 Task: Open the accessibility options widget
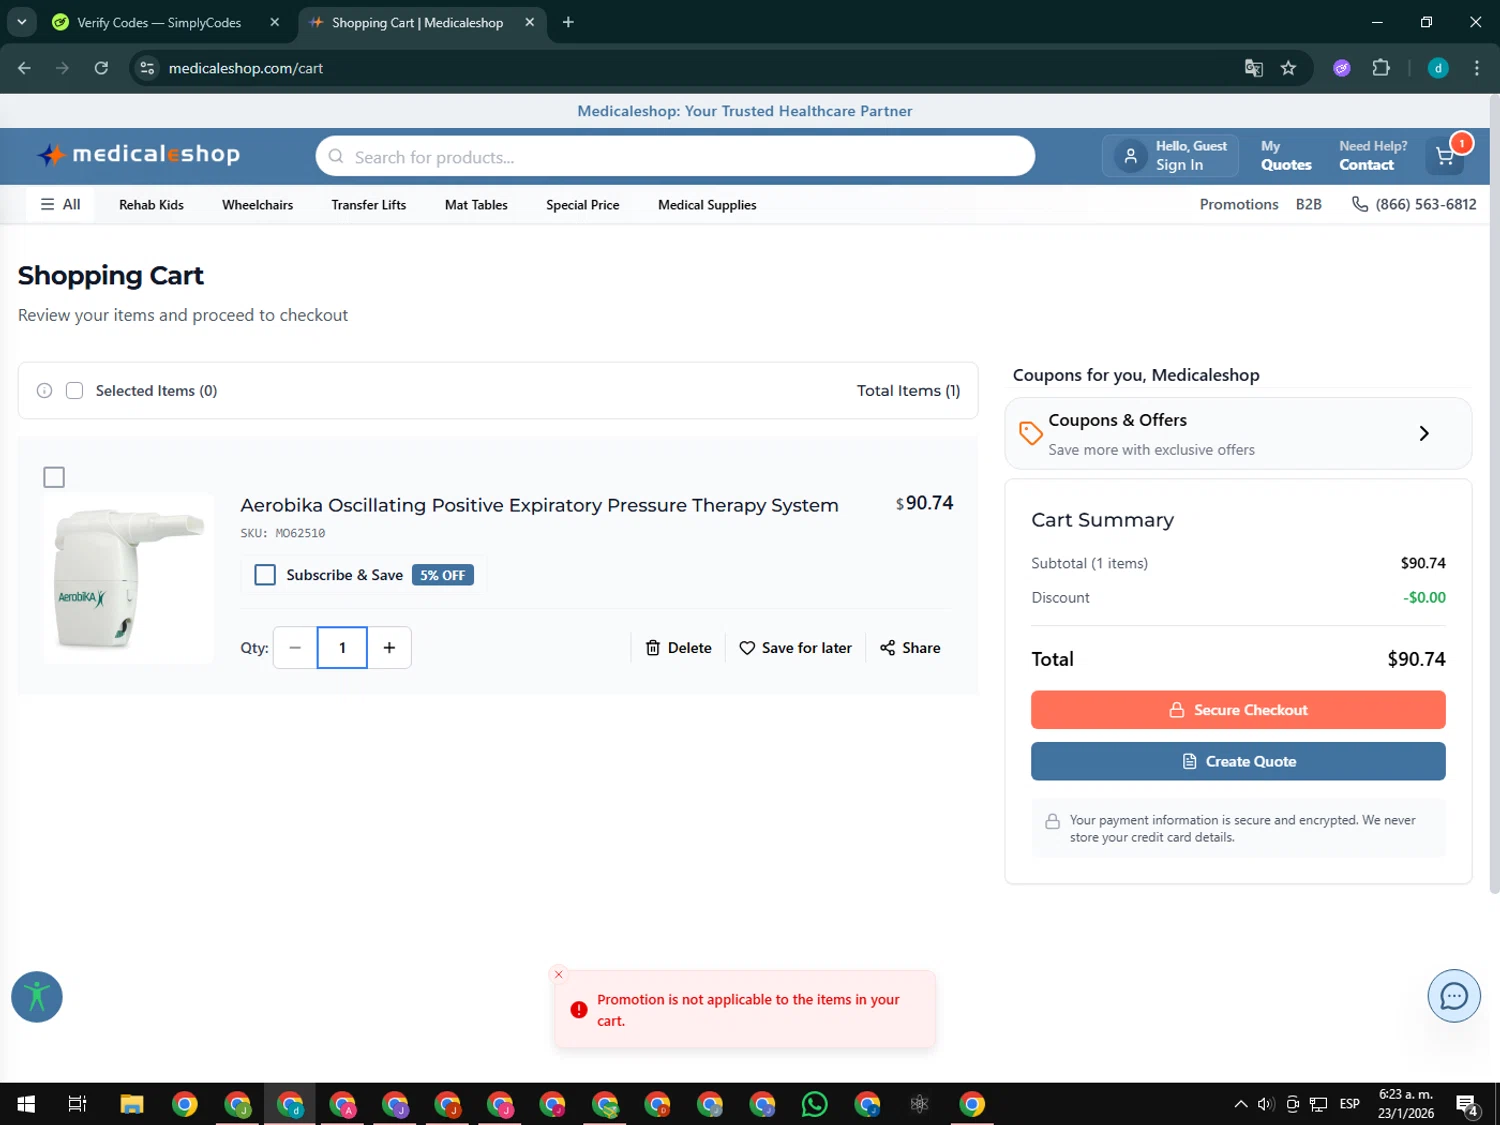37,997
